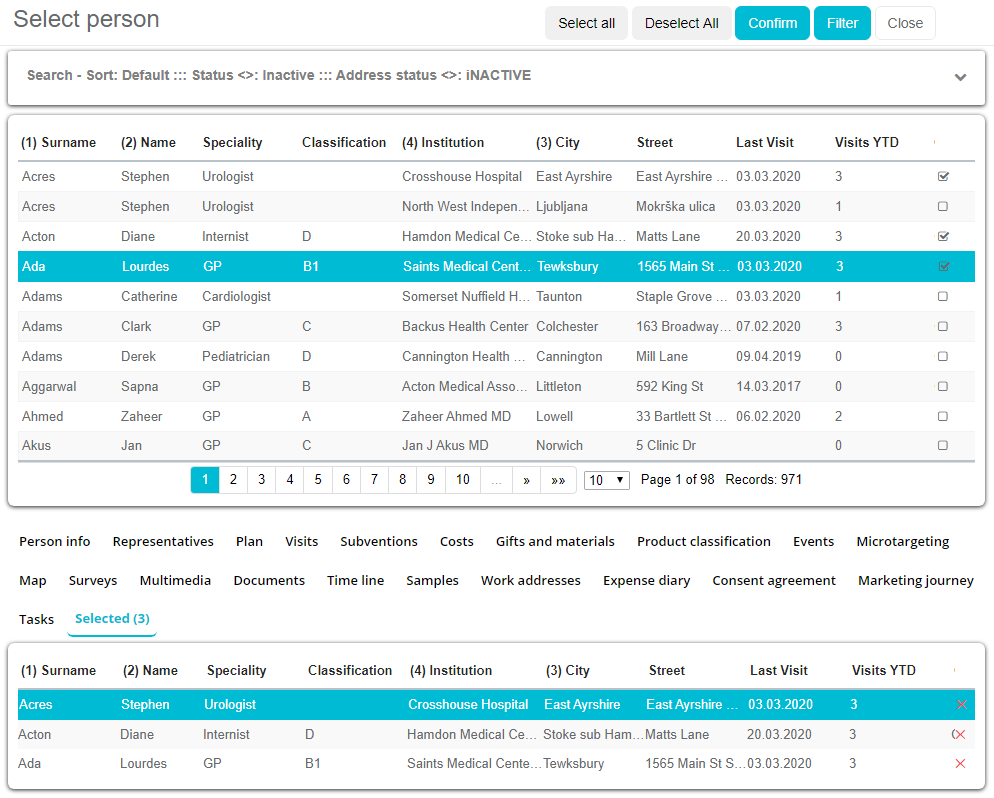The width and height of the screenshot is (994, 798).
Task: Open the page size dropdown
Action: (x=607, y=480)
